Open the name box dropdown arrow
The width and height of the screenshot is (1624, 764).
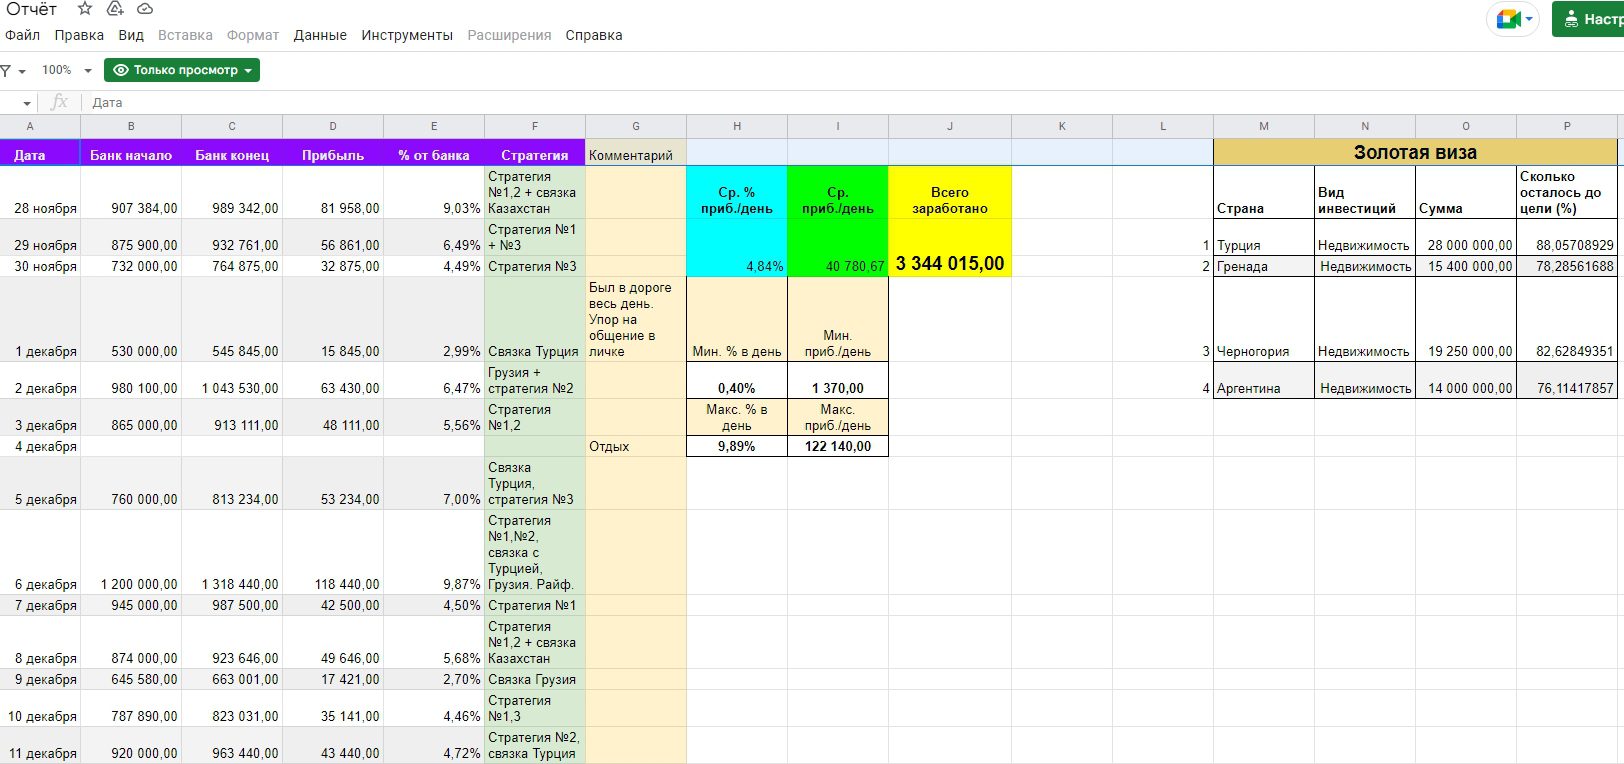(x=26, y=103)
